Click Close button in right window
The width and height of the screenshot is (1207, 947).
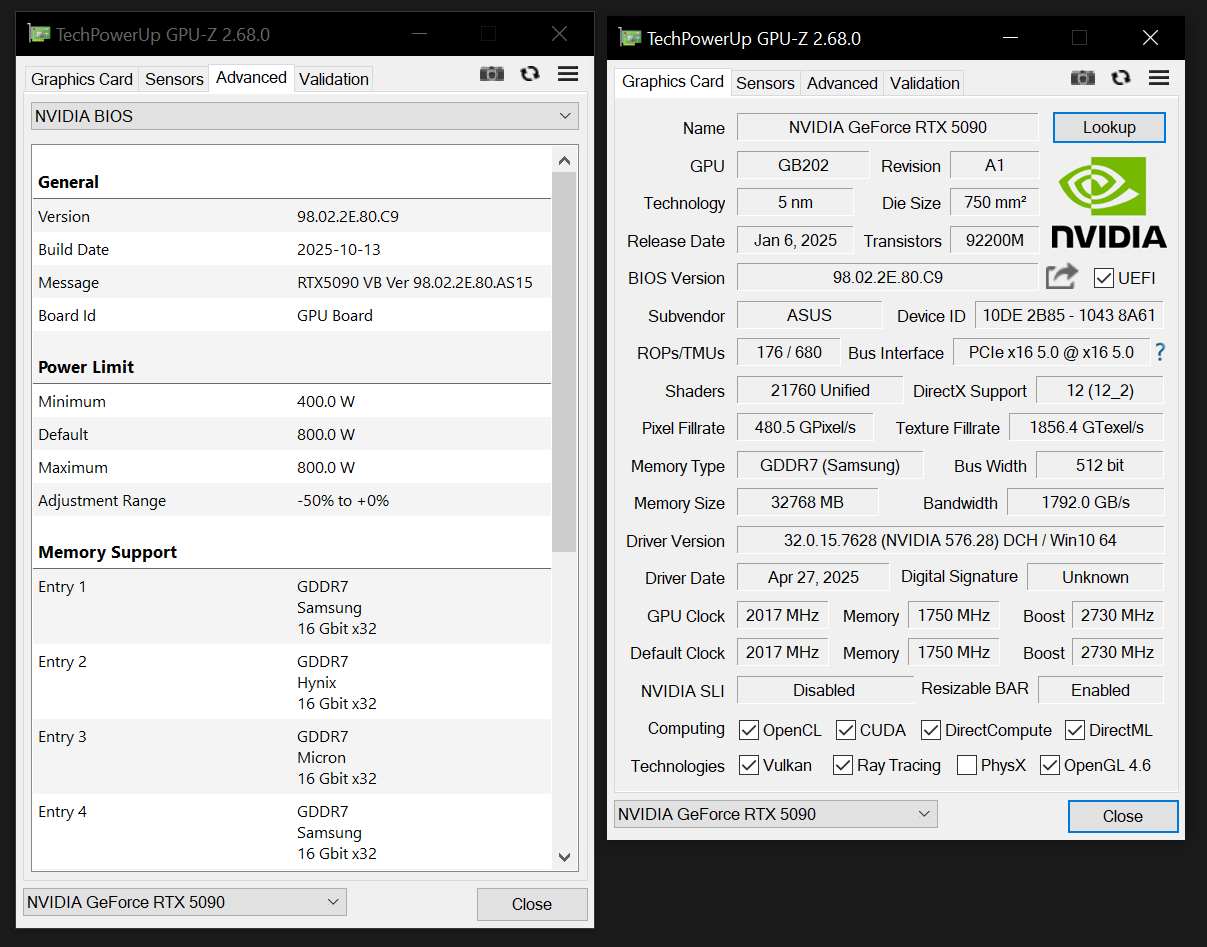click(x=1123, y=816)
